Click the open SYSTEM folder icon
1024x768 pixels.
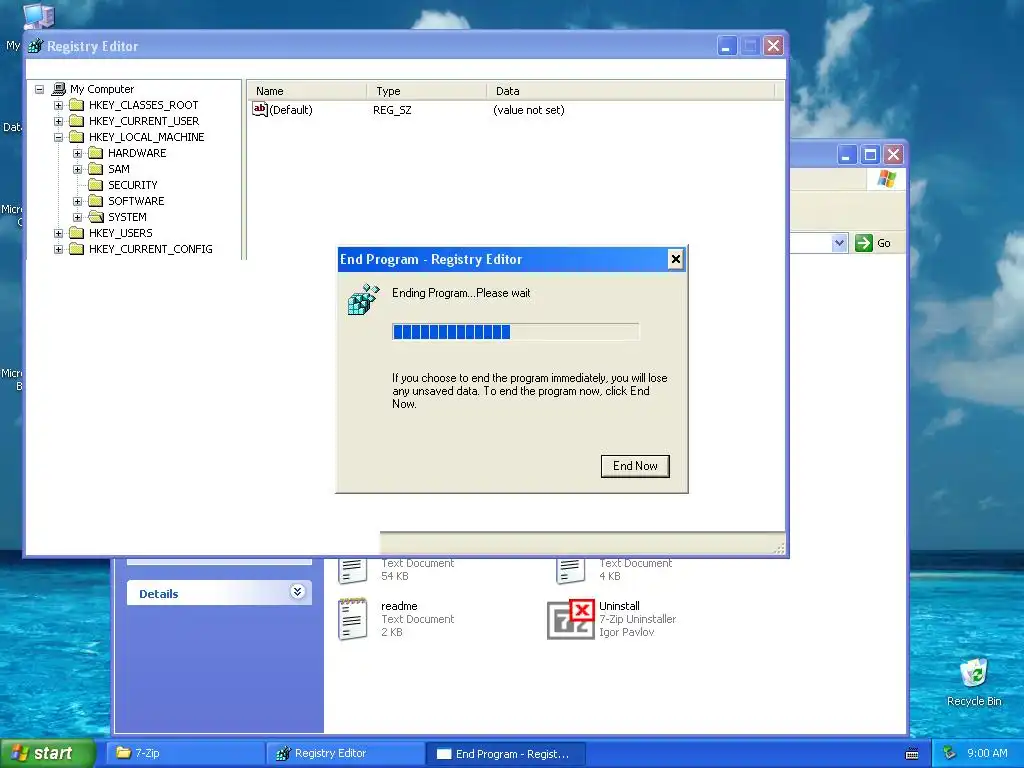tap(96, 217)
